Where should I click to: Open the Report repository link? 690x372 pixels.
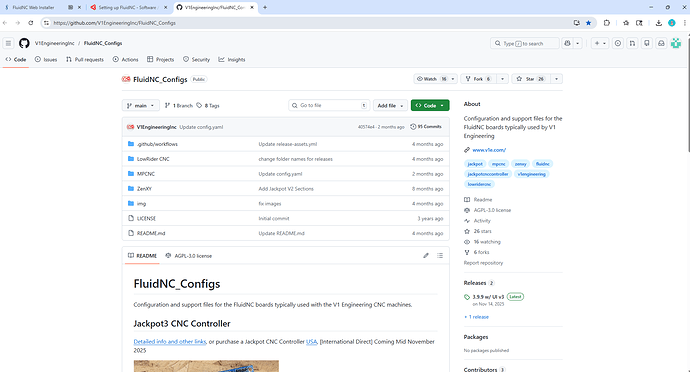click(x=483, y=263)
